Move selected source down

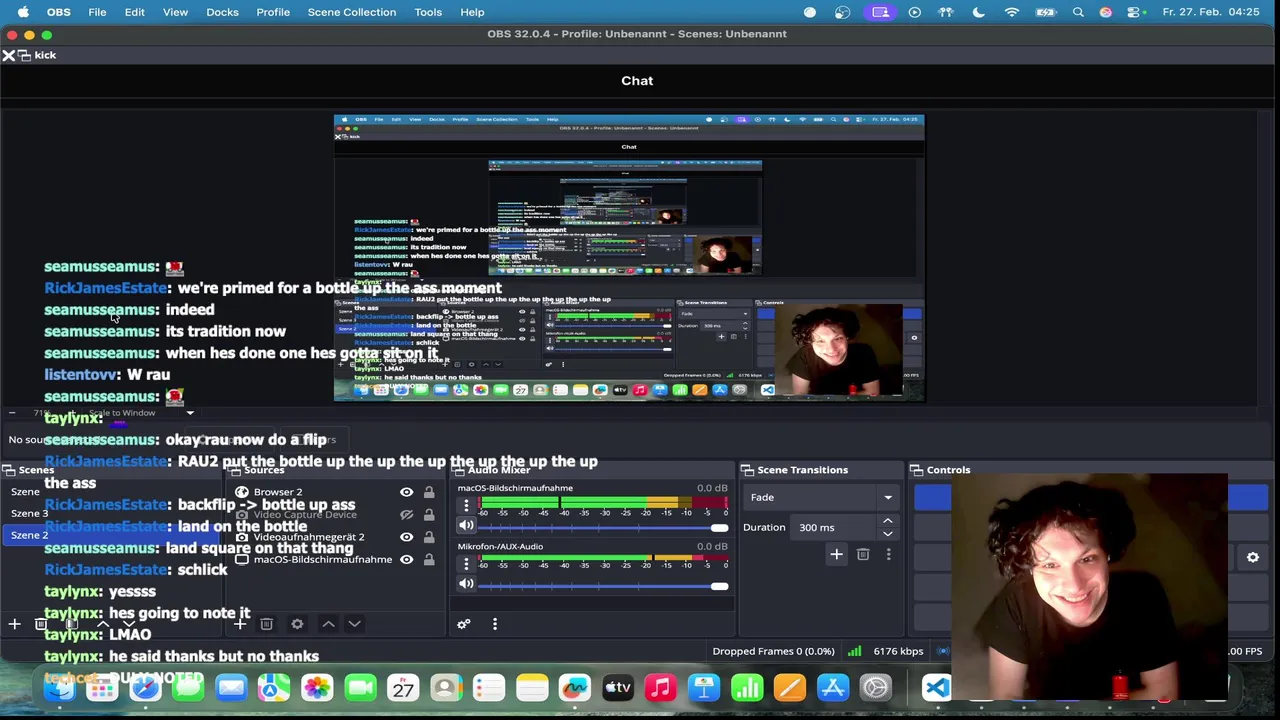(x=354, y=624)
